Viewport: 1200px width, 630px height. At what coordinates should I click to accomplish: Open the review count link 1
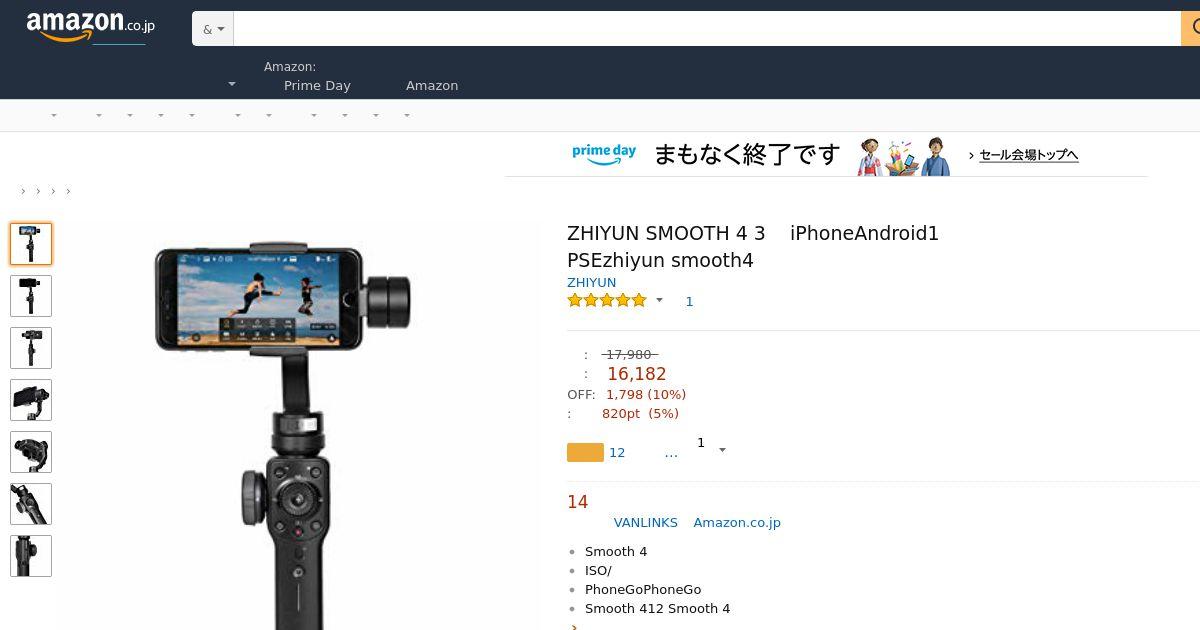(x=689, y=302)
